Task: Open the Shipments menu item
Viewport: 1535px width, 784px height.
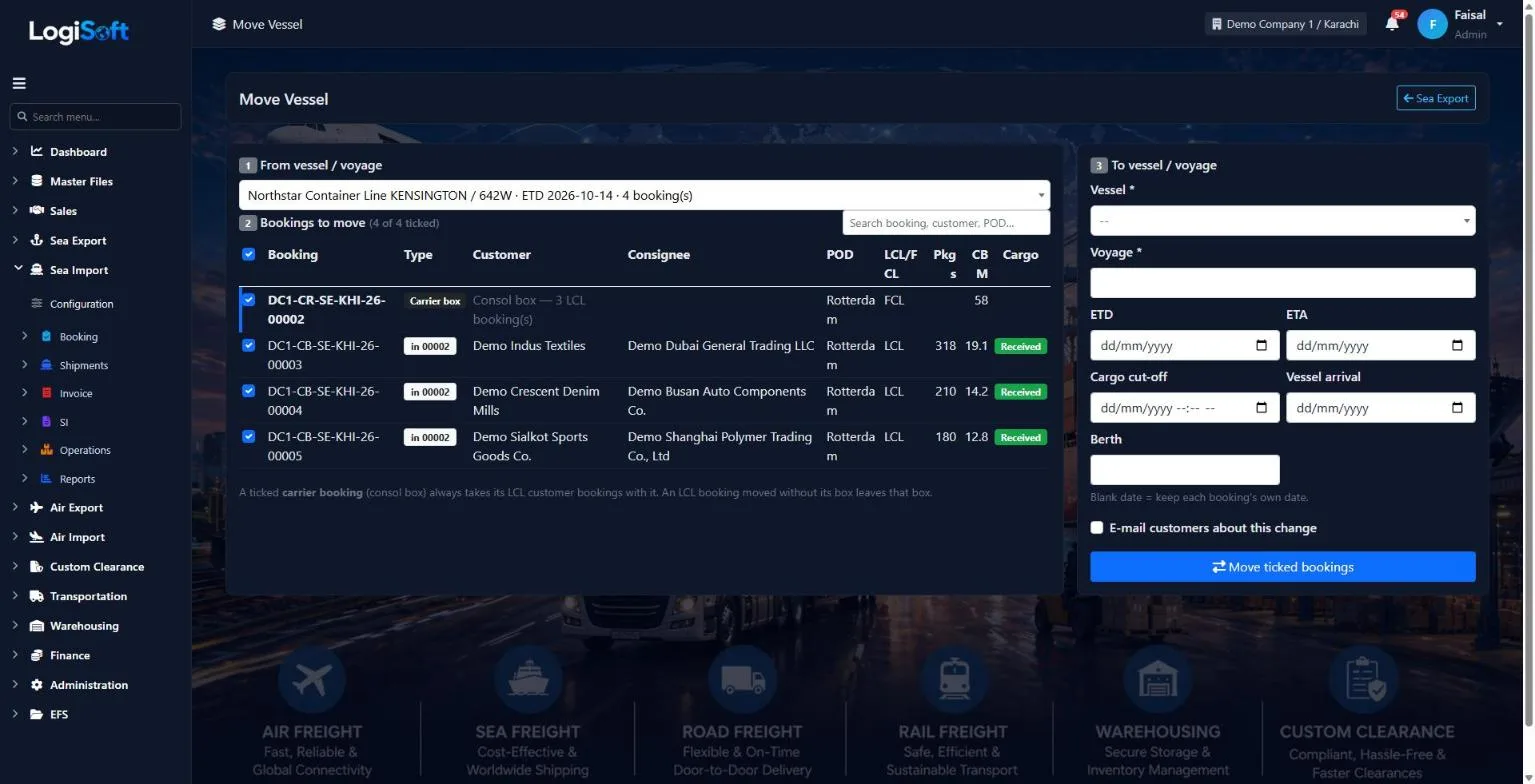Action: pos(83,366)
